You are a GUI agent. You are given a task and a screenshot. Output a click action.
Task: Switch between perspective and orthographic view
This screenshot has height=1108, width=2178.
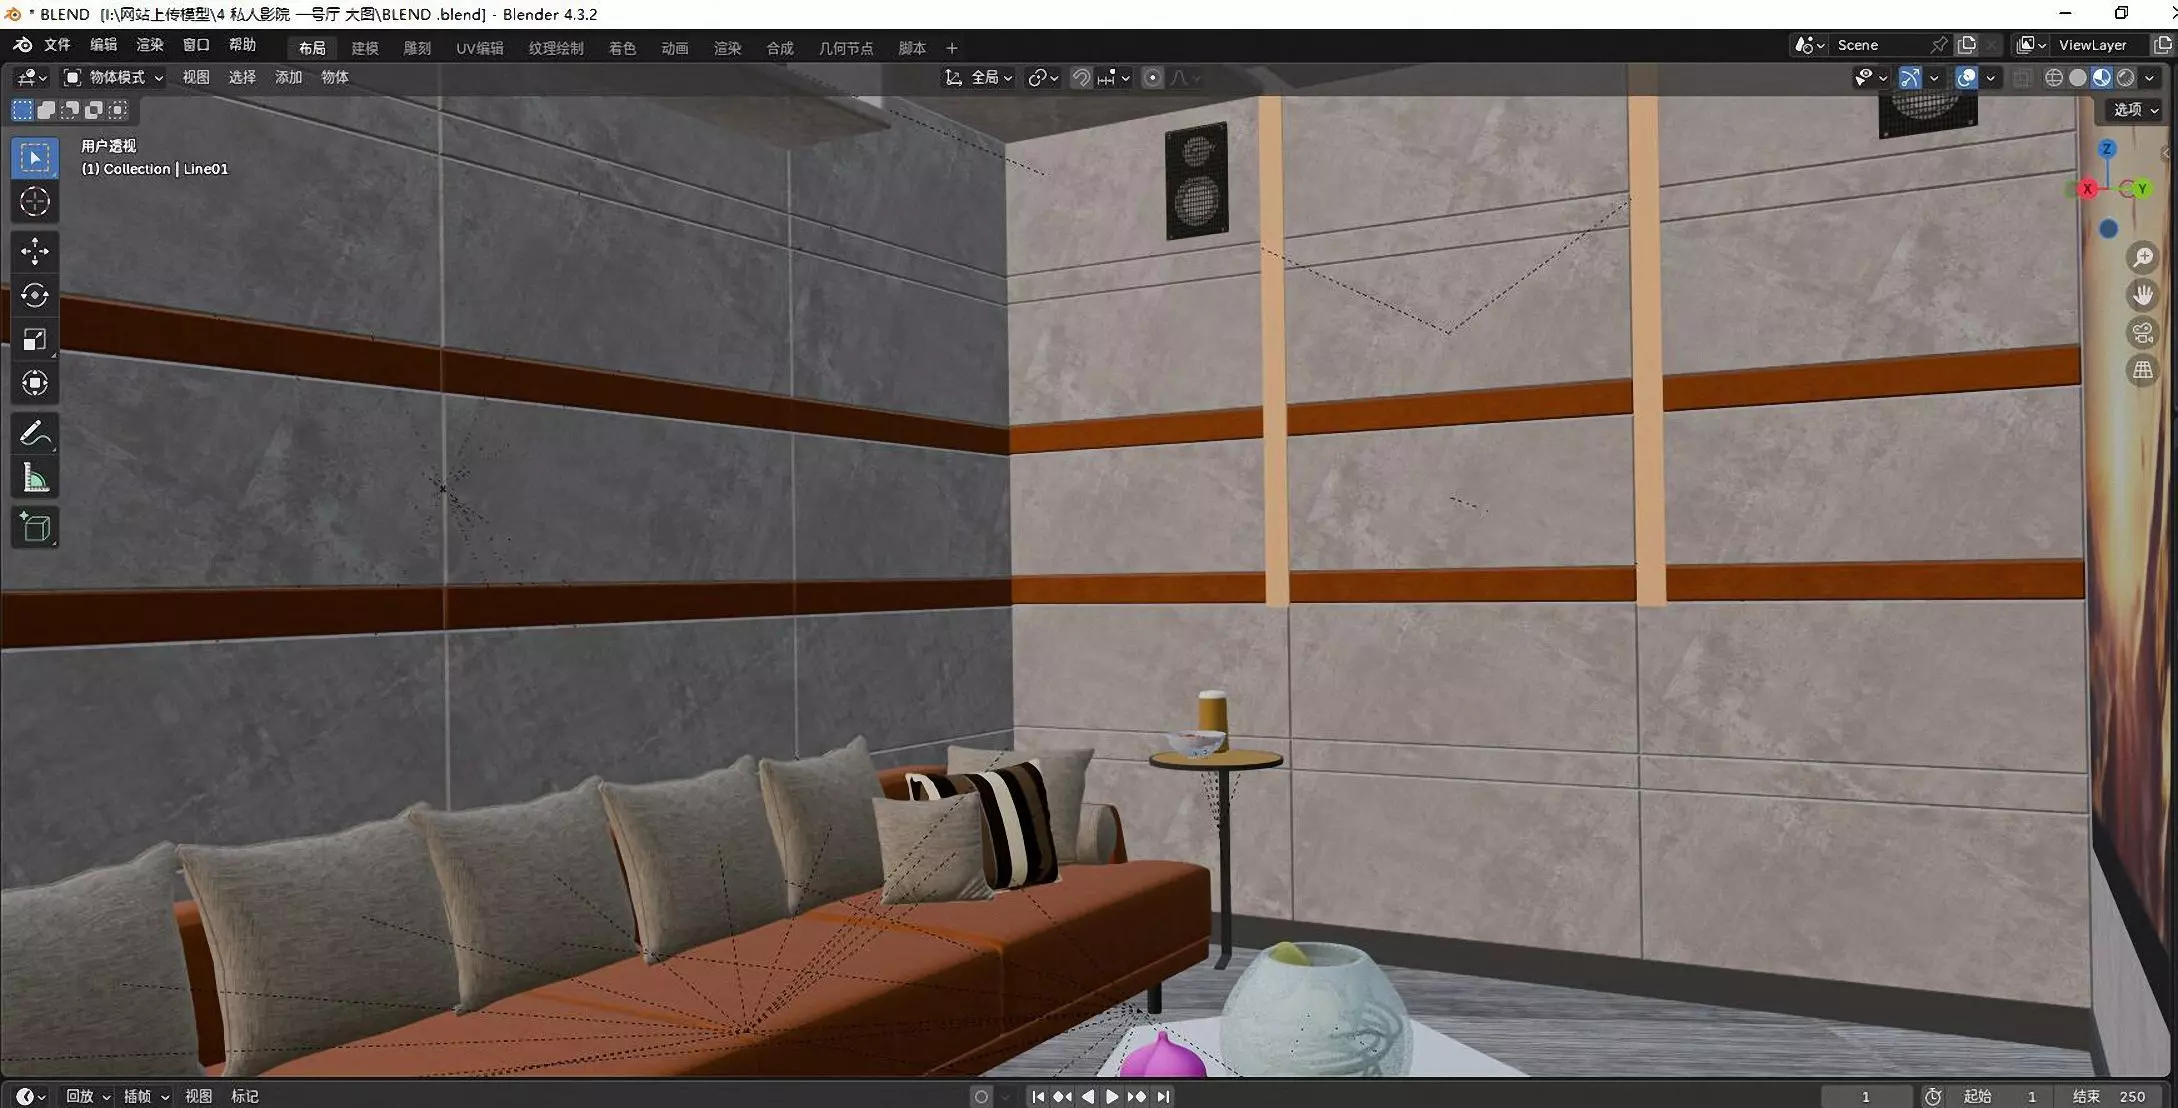coord(2142,370)
